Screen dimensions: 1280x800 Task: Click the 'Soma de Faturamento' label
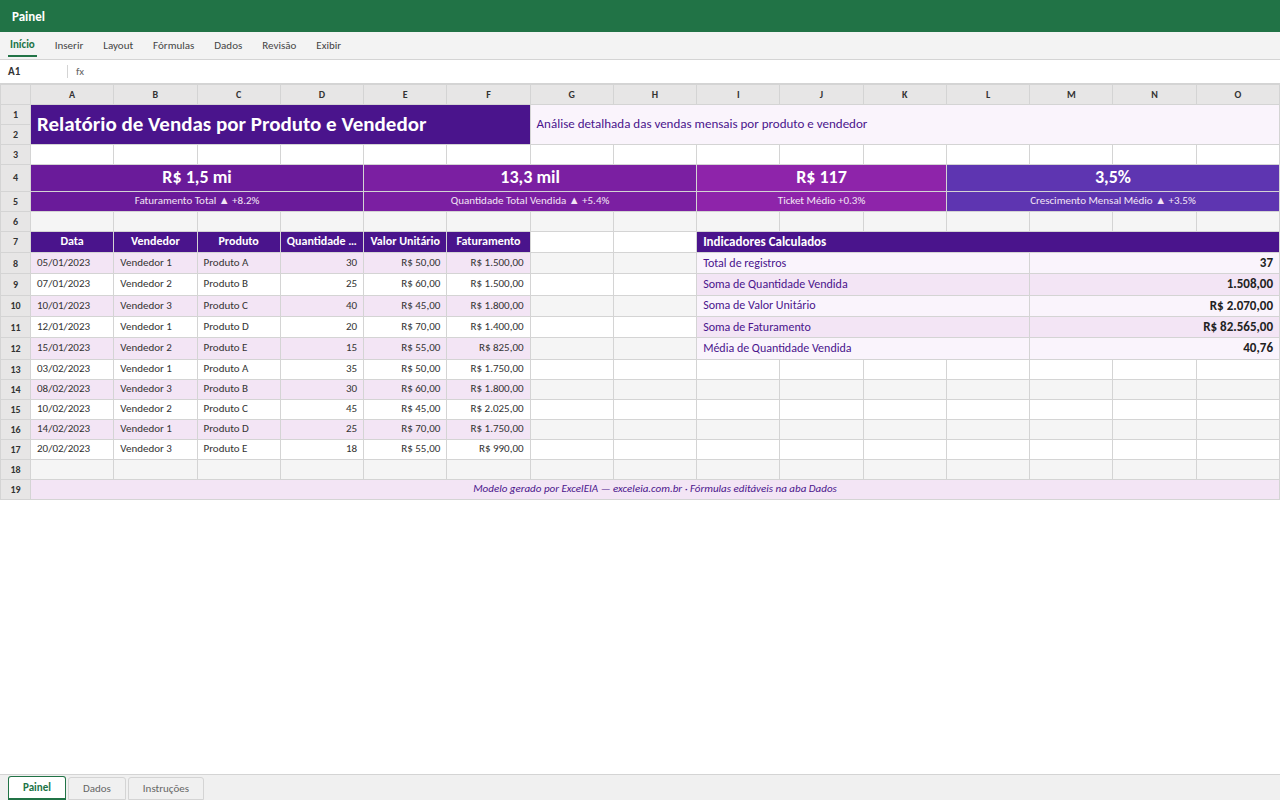[863, 327]
